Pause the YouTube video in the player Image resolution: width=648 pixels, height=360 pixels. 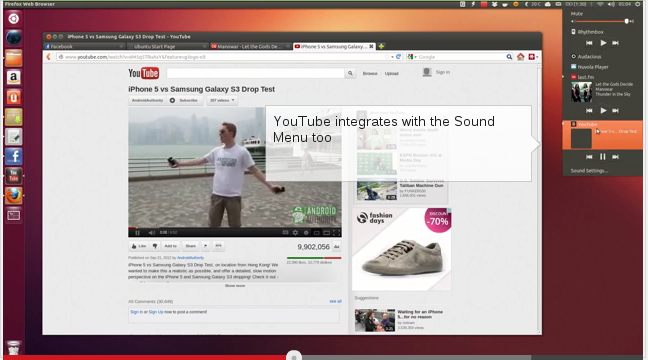[x=137, y=233]
